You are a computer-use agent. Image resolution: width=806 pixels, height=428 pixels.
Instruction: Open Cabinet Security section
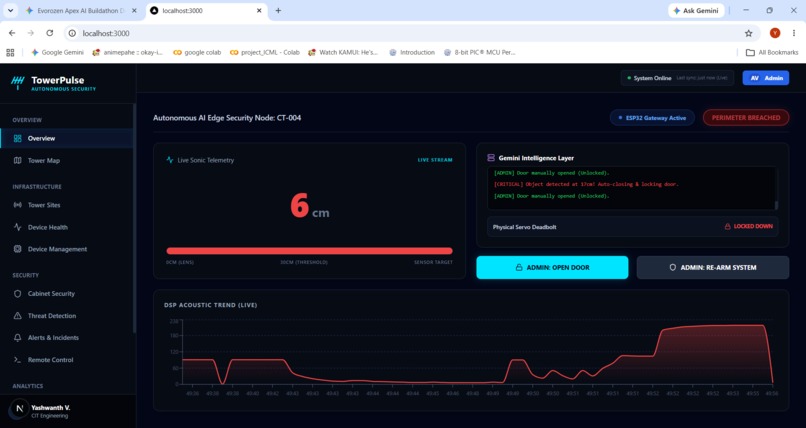(67, 293)
